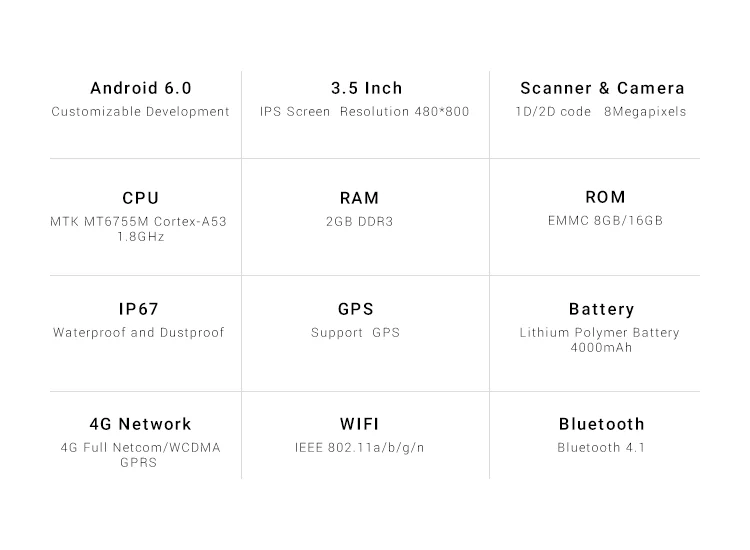Select the 2GB DDR3 text

(359, 221)
